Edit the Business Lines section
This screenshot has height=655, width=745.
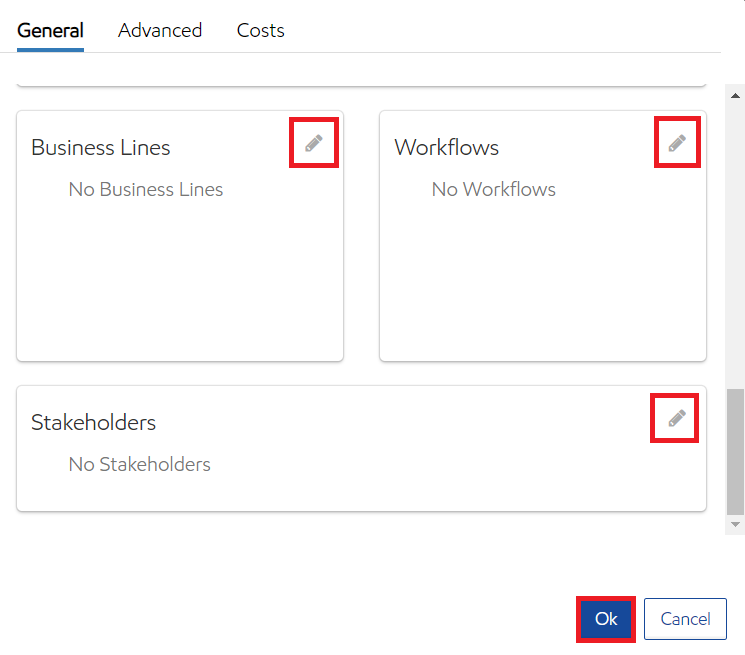tap(314, 143)
